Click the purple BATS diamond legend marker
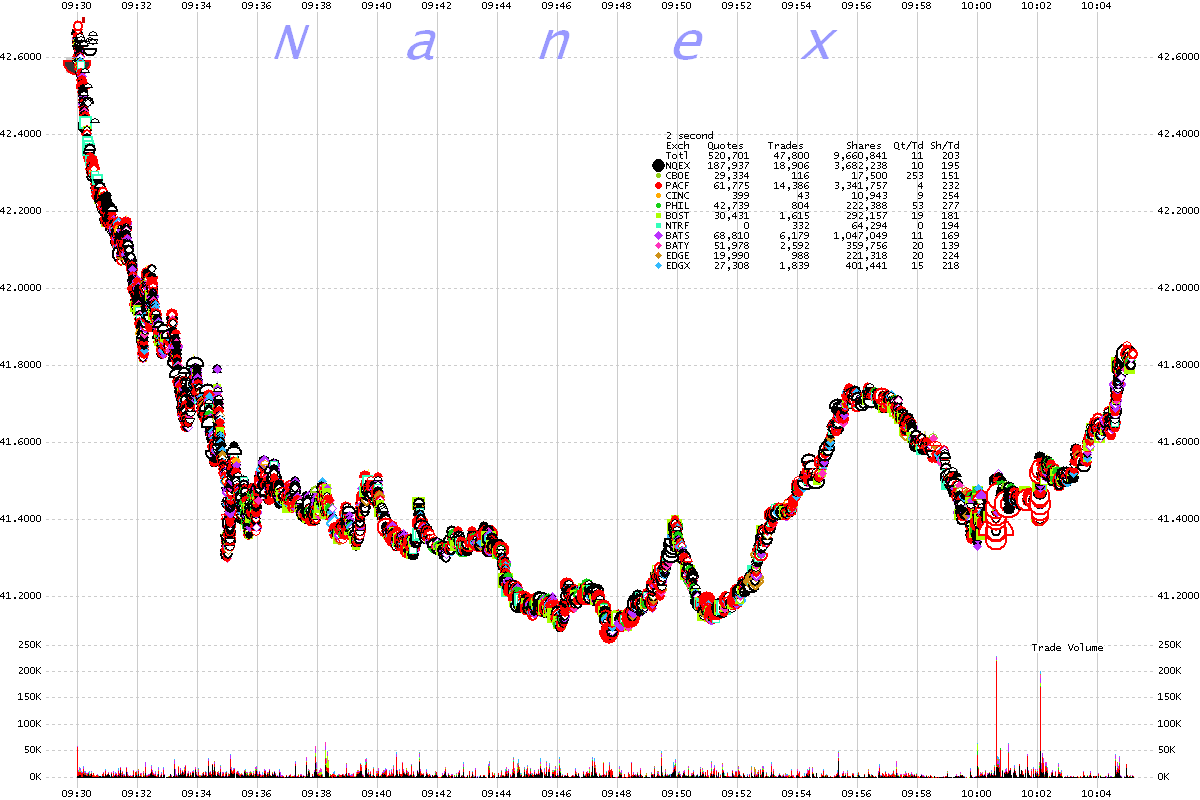This screenshot has height=800, width=1200. 658,235
